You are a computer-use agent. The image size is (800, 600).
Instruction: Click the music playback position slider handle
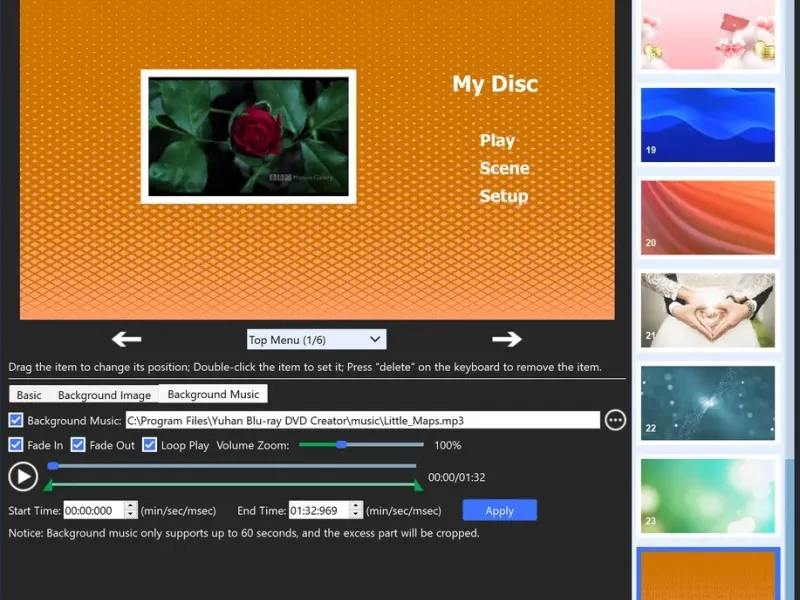pyautogui.click(x=53, y=466)
